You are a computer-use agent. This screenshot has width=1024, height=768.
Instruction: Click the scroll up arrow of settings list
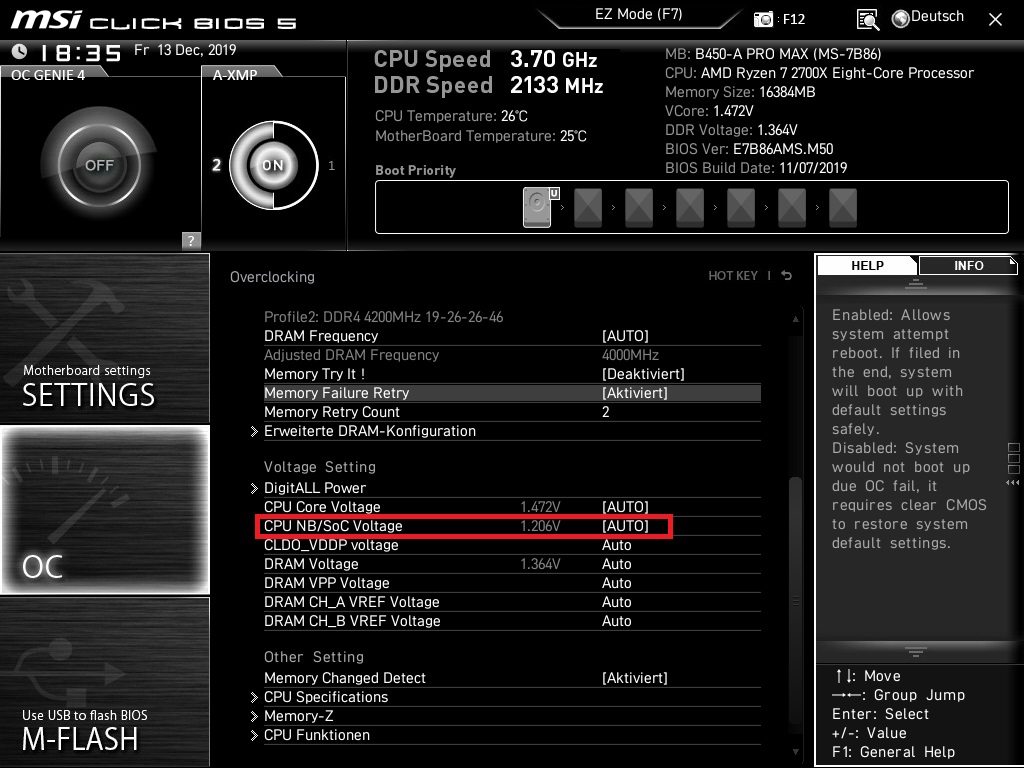[x=795, y=319]
